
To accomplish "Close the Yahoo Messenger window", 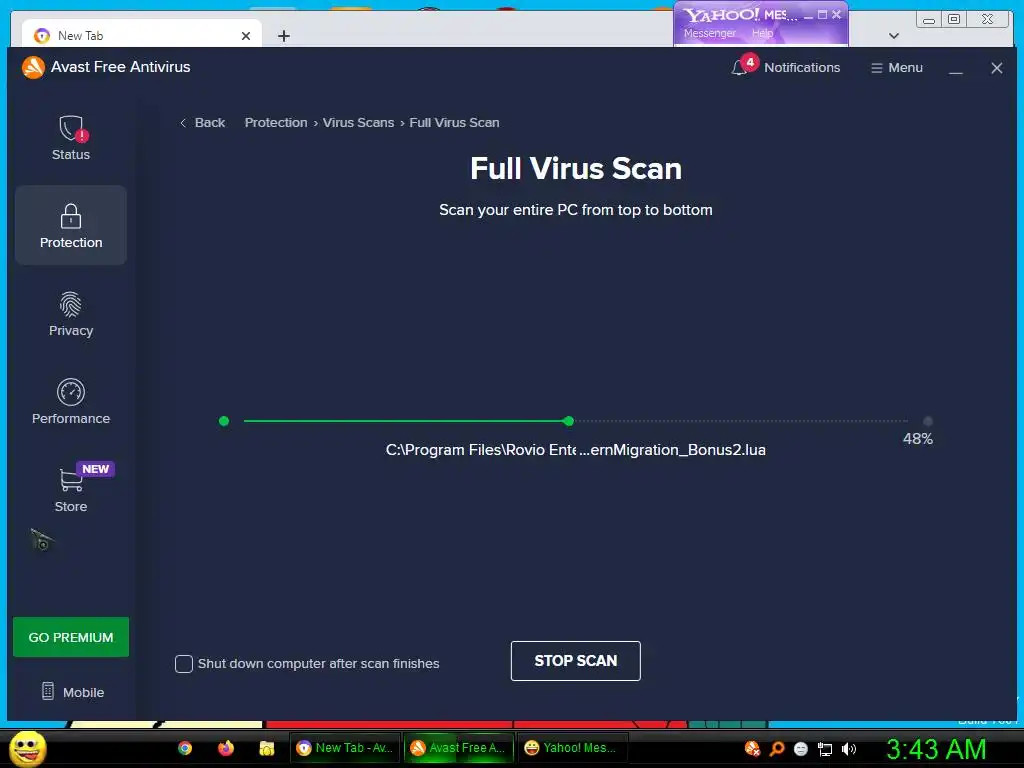I will 837,14.
